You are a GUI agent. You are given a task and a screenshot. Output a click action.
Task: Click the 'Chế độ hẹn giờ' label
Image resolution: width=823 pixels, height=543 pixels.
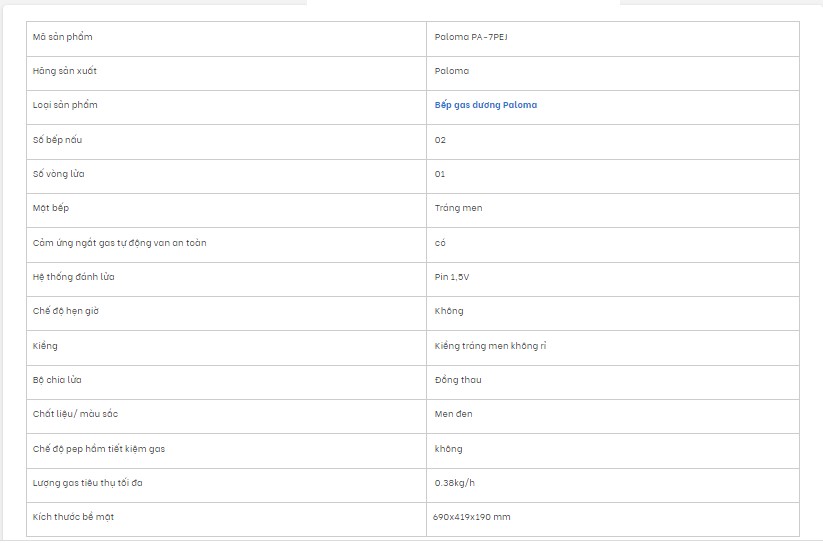pyautogui.click(x=66, y=311)
